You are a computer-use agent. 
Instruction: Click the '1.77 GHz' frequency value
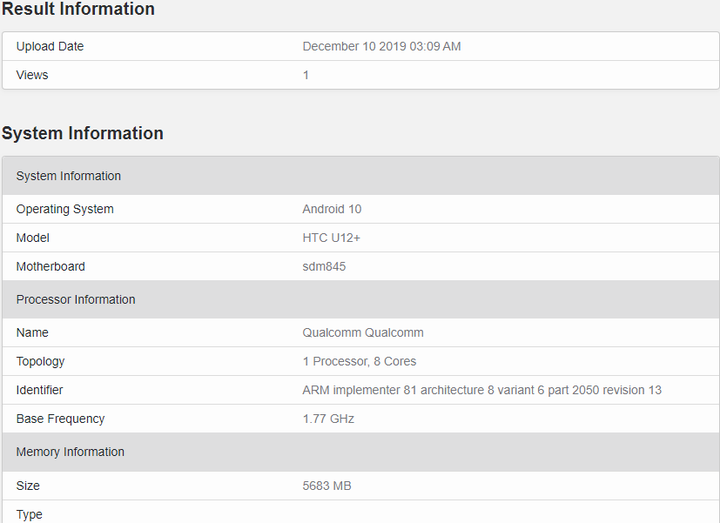tap(328, 419)
